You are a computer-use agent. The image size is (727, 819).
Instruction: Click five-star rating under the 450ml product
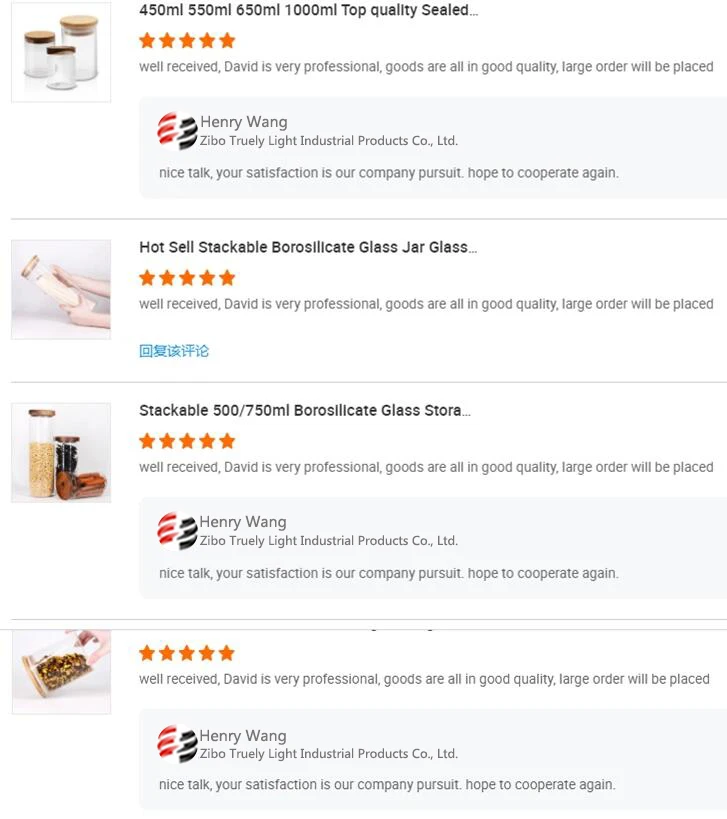tap(187, 41)
